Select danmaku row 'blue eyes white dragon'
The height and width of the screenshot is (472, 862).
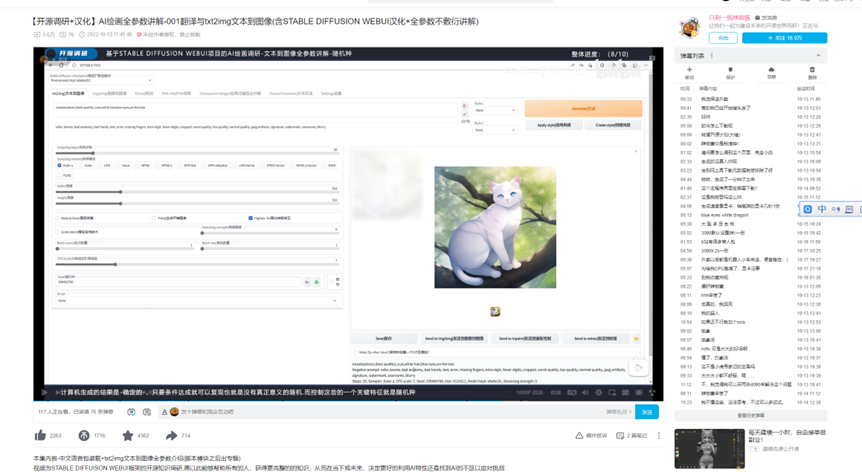pyautogui.click(x=750, y=215)
